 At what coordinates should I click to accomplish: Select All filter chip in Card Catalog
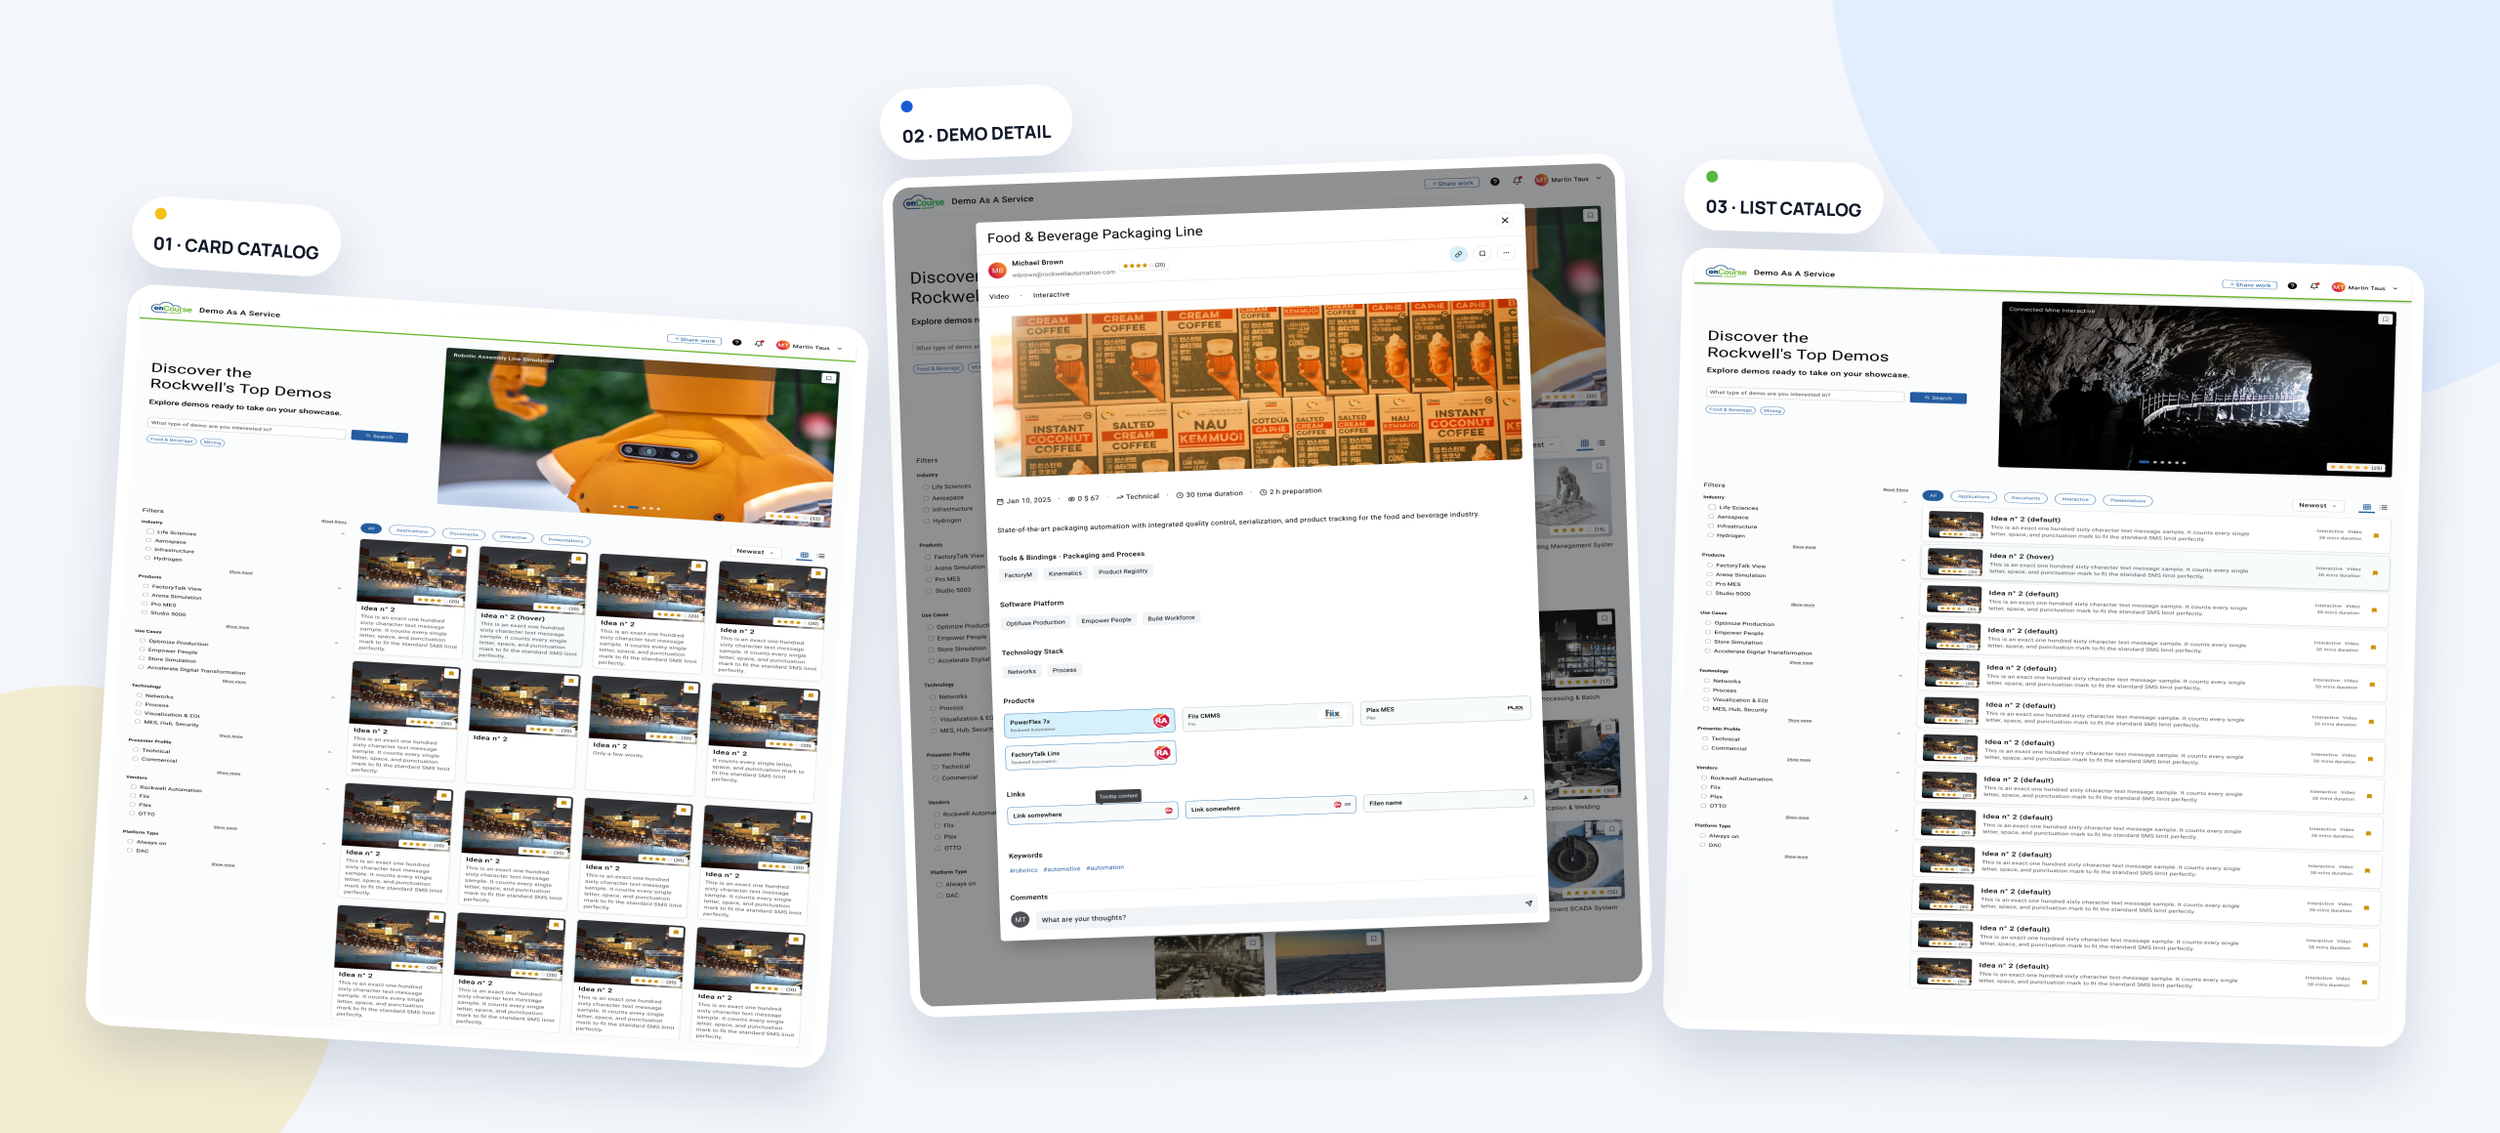pos(371,528)
